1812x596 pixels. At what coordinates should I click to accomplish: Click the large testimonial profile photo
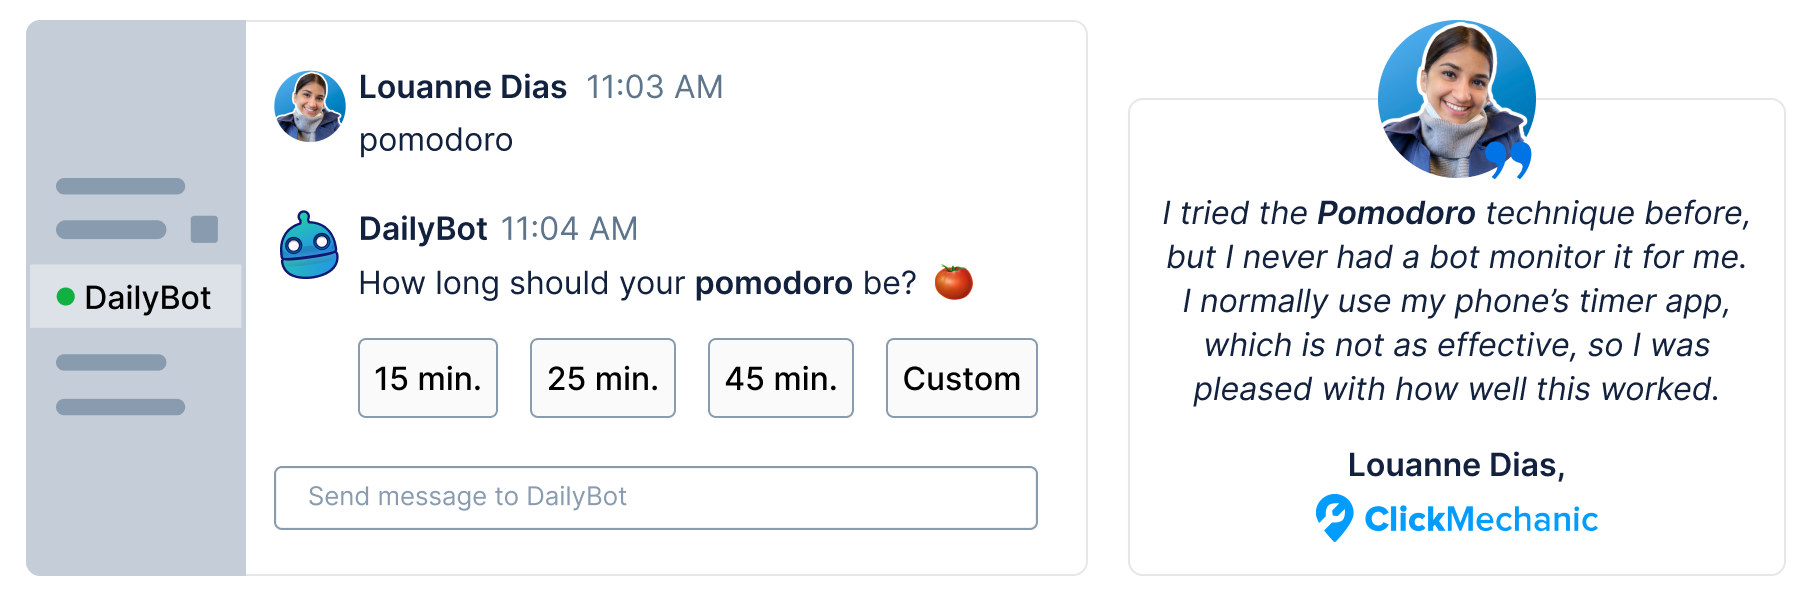[x=1455, y=99]
